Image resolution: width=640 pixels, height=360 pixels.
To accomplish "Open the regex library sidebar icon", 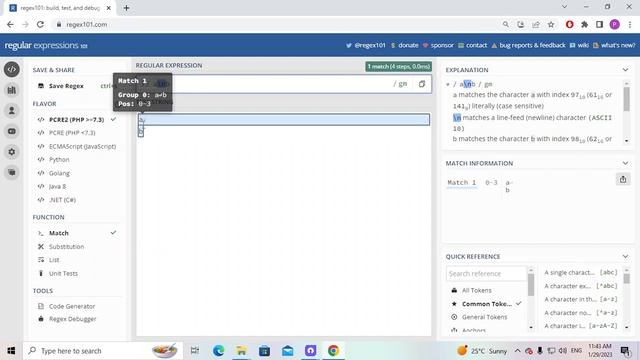I will (12, 90).
